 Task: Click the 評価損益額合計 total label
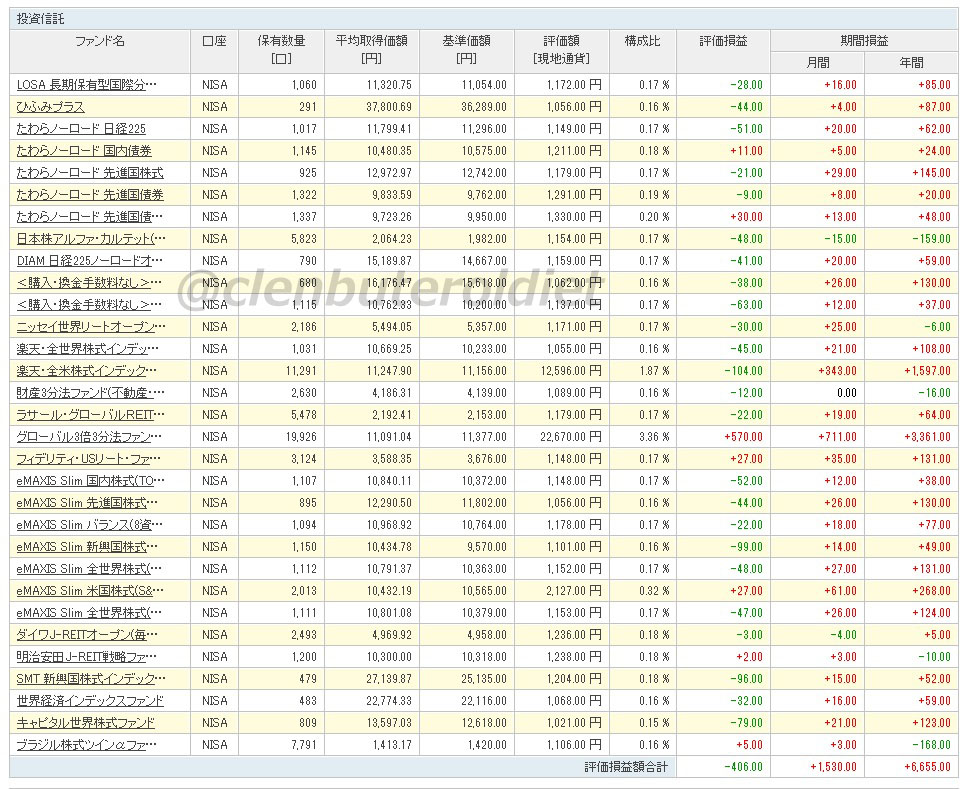[x=626, y=767]
